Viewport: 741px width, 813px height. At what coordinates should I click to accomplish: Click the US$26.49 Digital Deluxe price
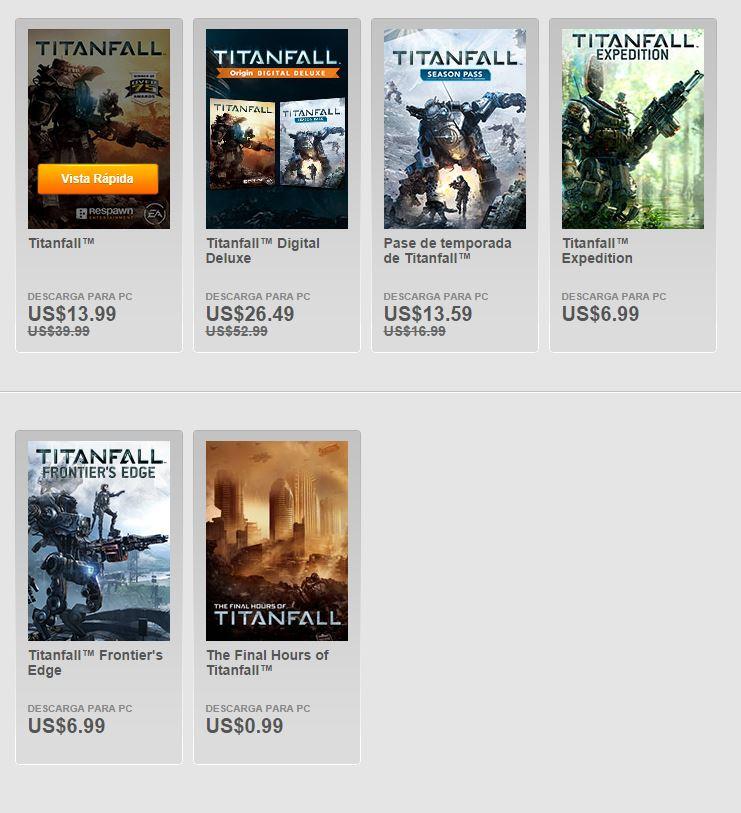[250, 314]
